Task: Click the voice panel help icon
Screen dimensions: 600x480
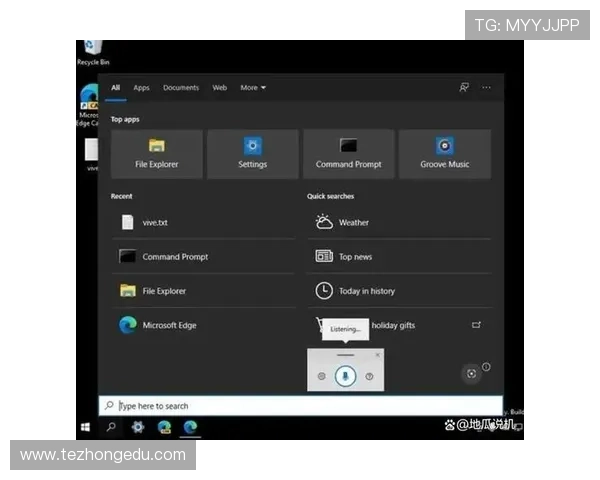Action: click(x=369, y=376)
